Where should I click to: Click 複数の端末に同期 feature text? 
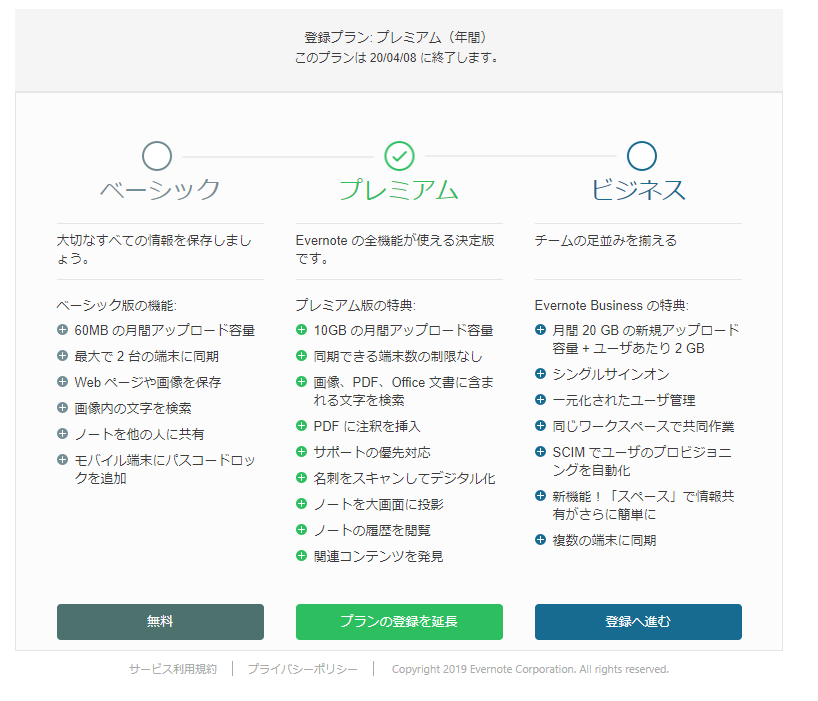coord(604,540)
